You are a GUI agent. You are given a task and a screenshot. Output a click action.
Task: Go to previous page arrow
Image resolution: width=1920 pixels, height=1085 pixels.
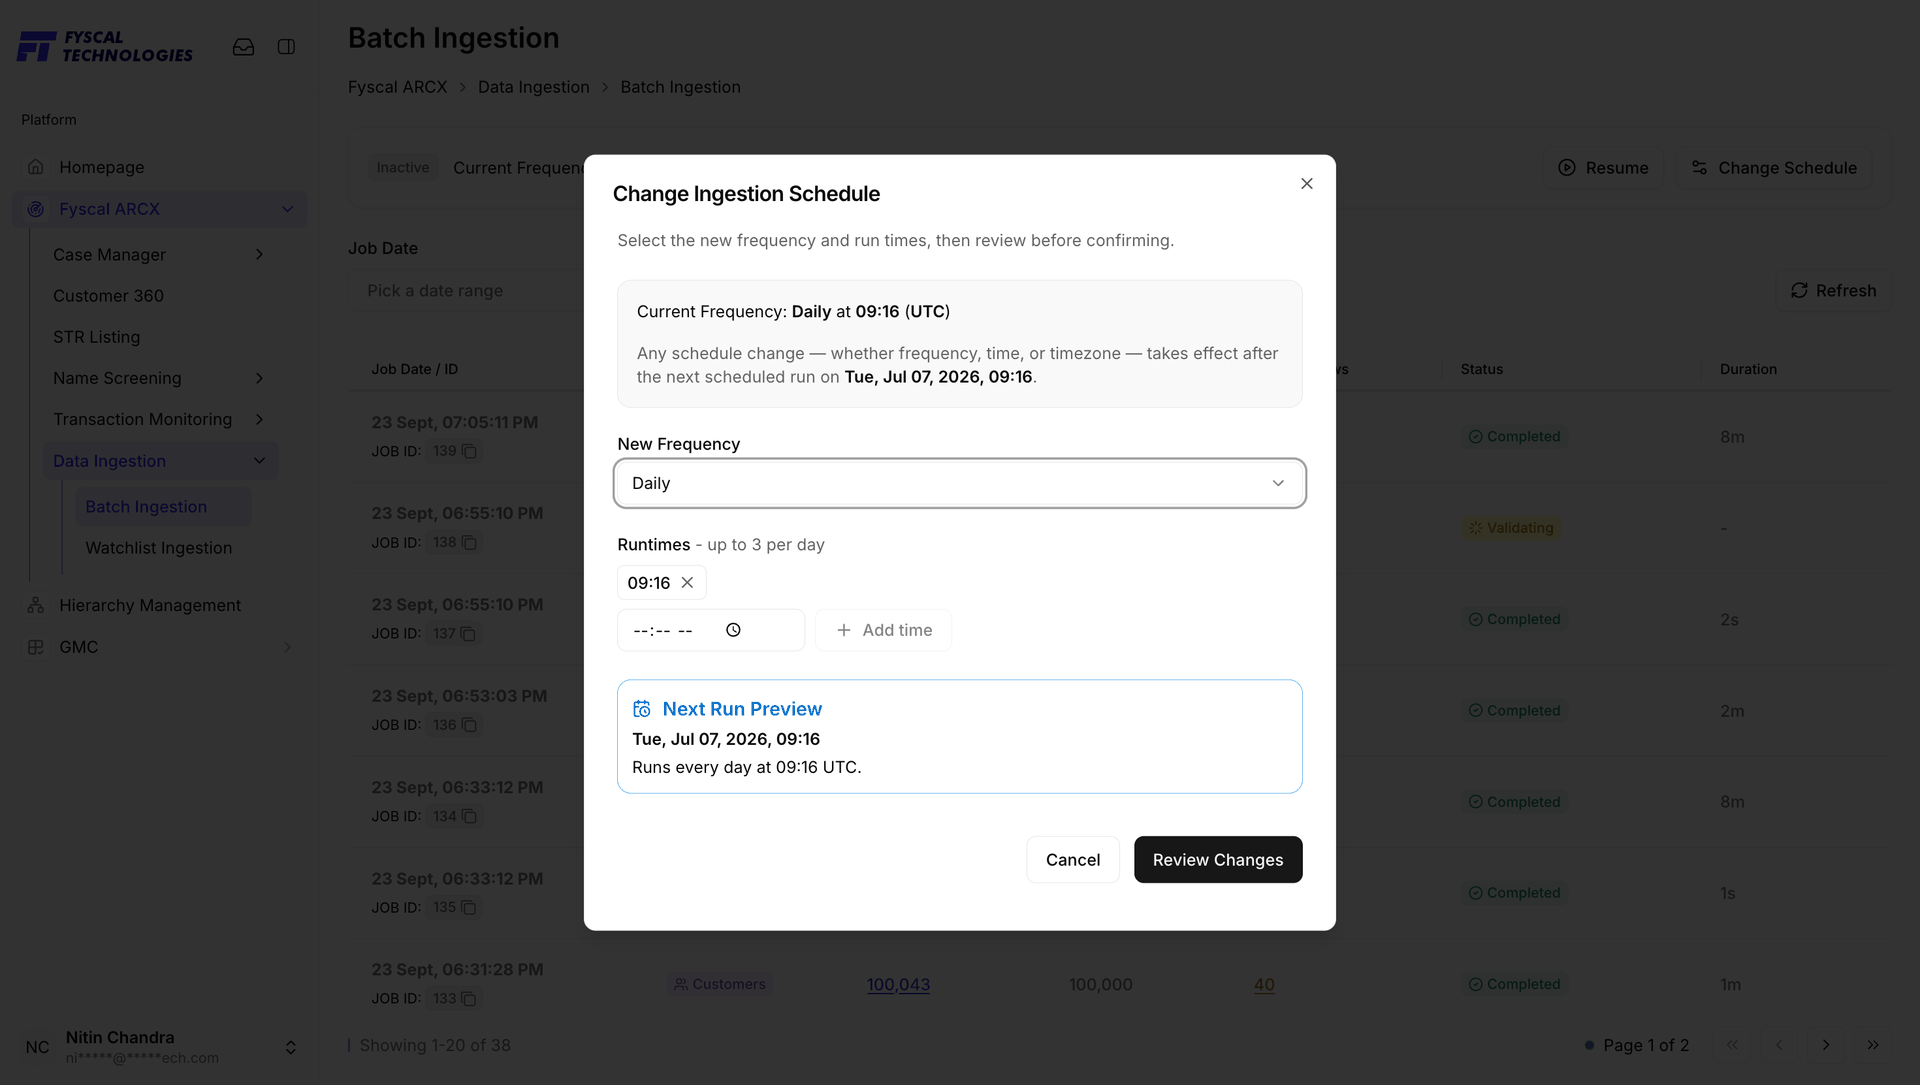1779,1045
